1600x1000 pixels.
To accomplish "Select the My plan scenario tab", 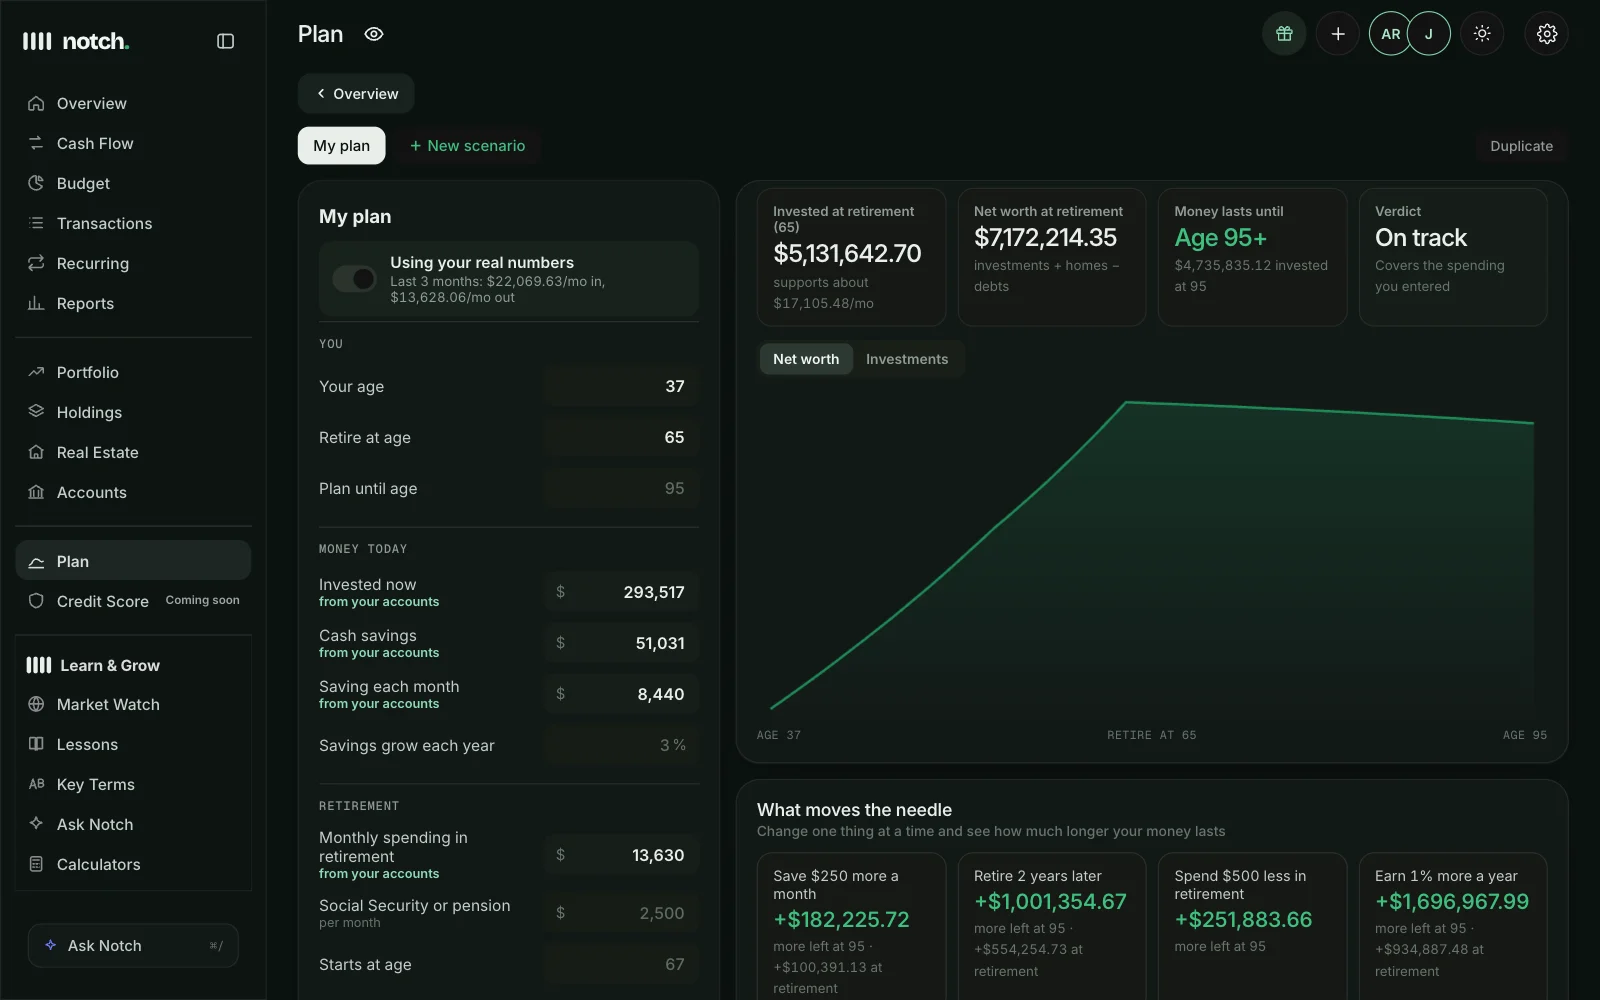I will tap(341, 146).
